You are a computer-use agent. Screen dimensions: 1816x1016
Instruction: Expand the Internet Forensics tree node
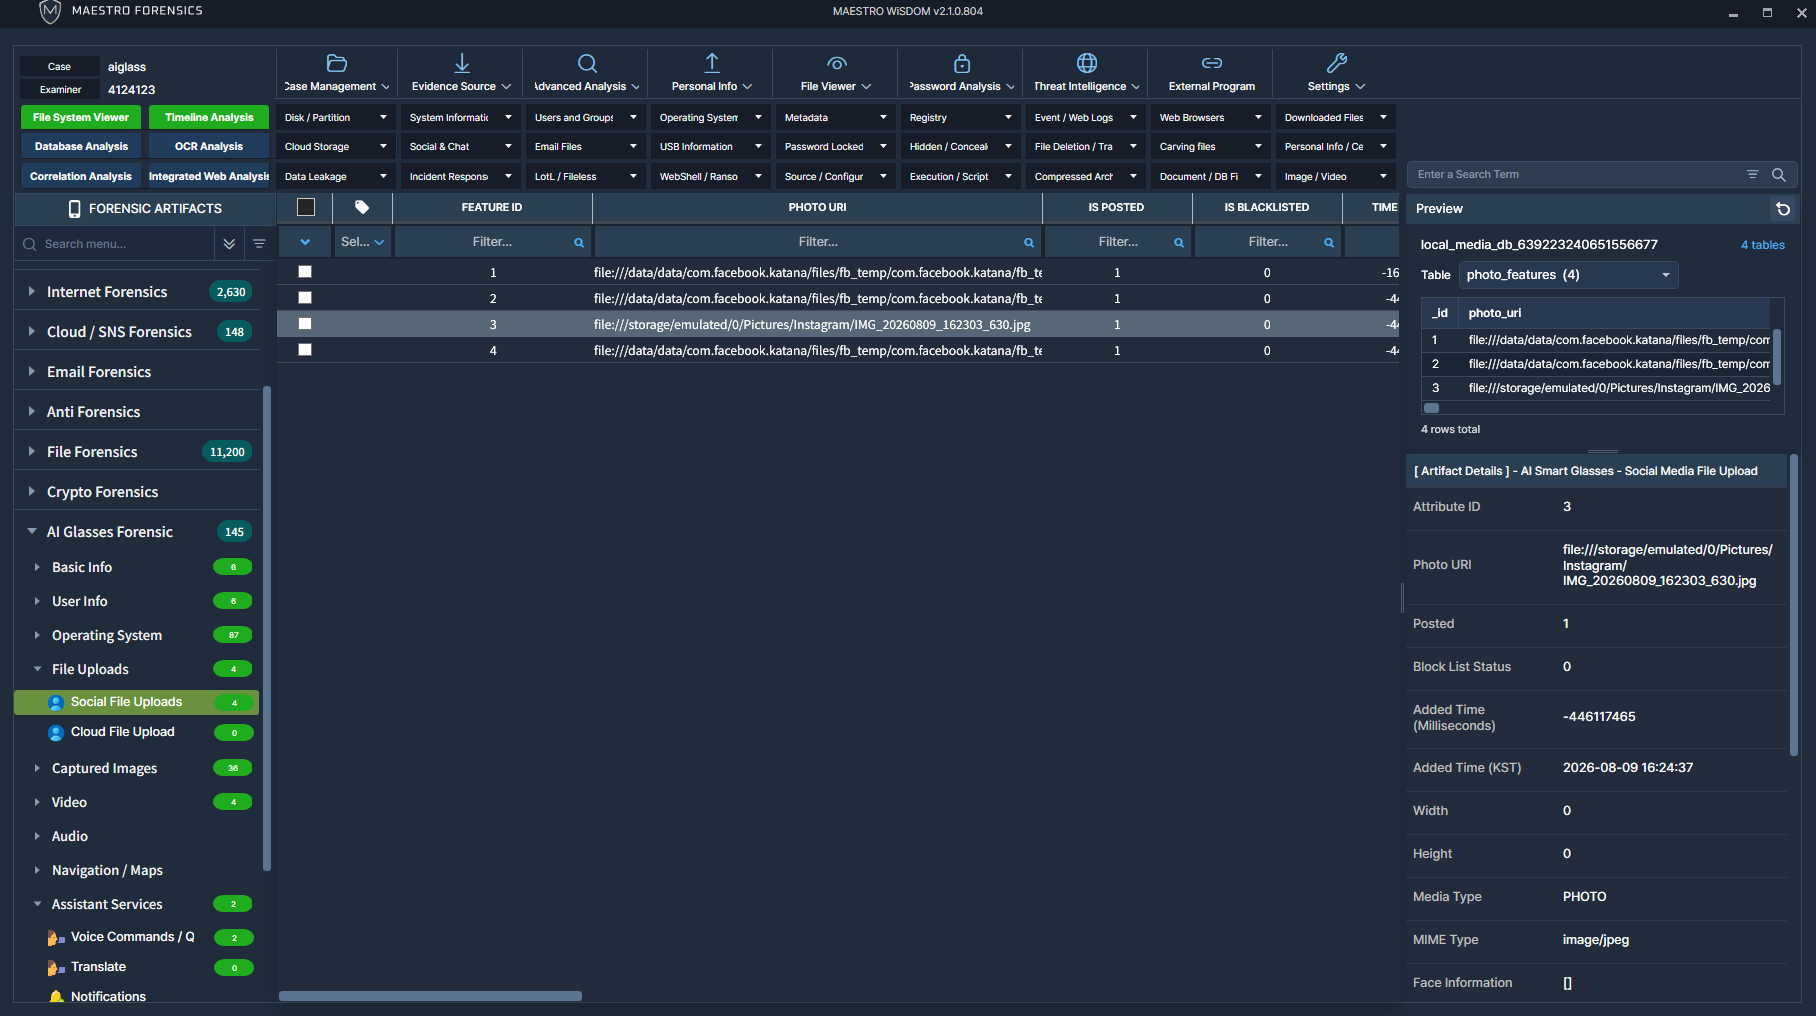tap(31, 292)
